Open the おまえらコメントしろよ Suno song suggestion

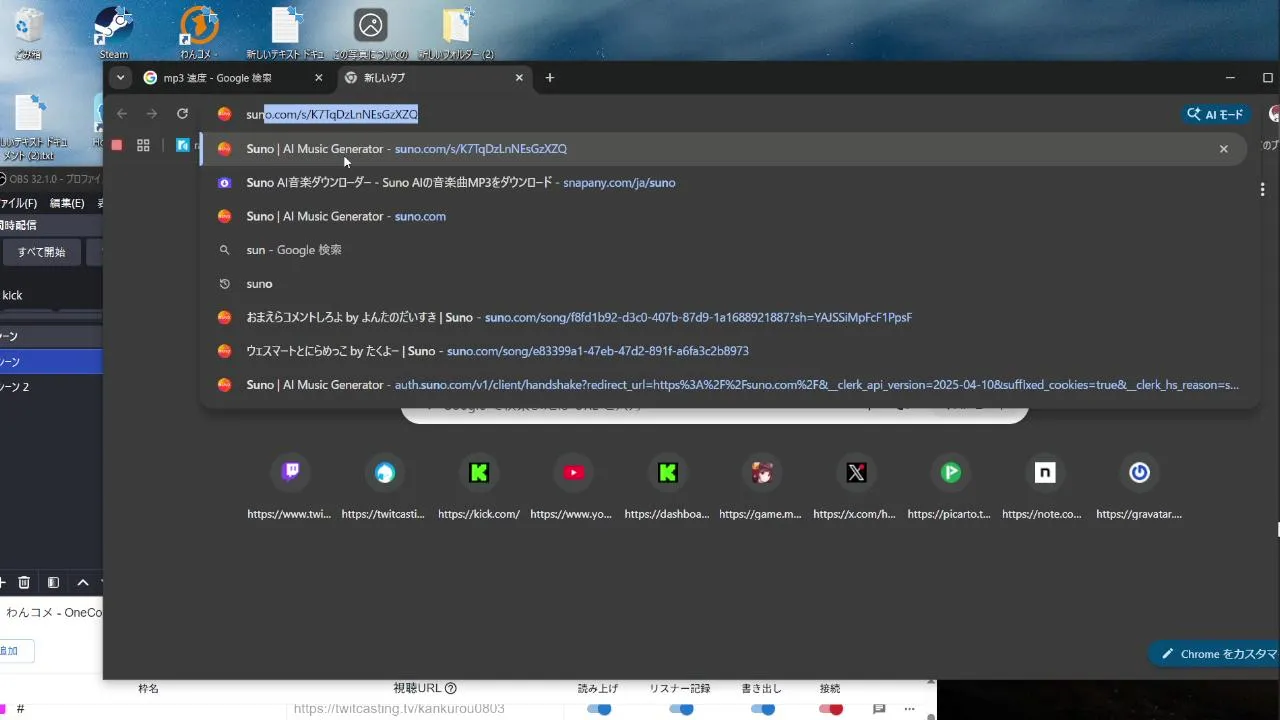click(725, 317)
